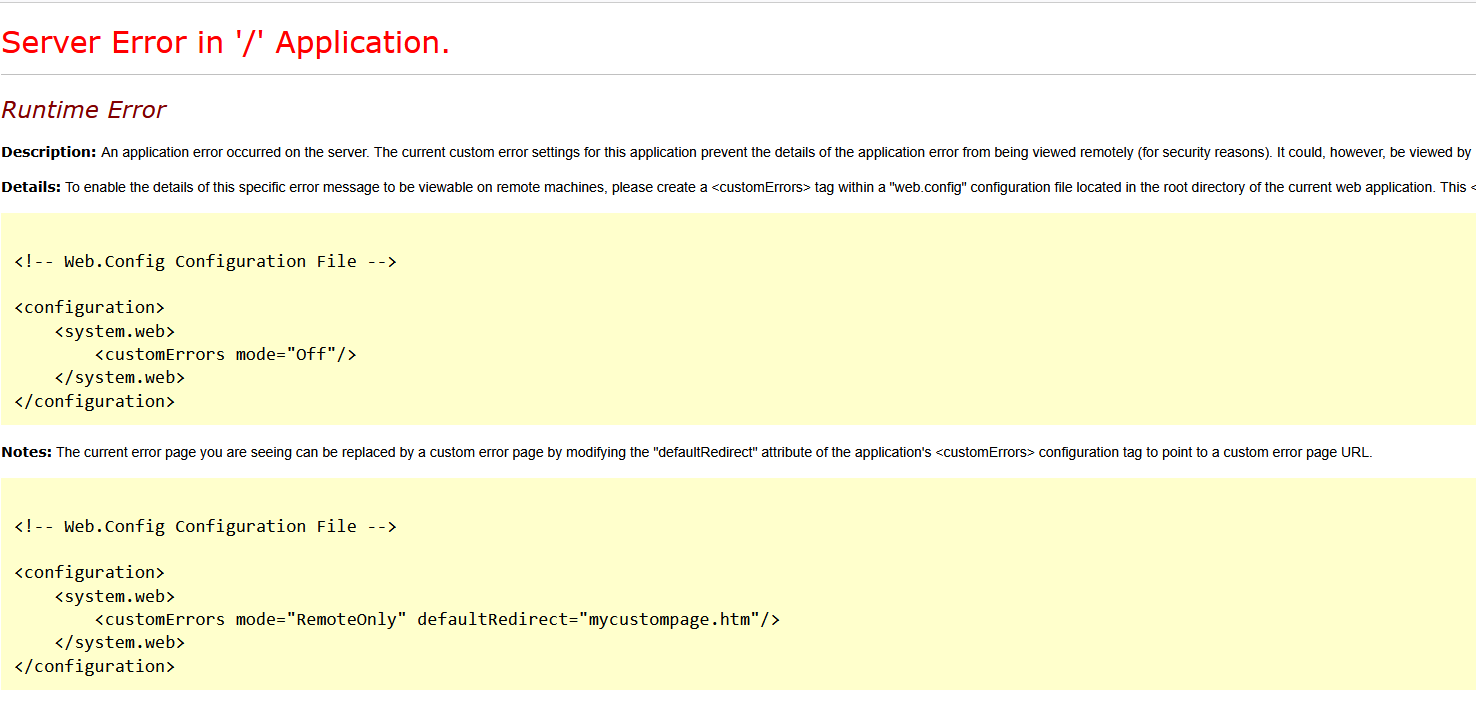Click opening <configuration> tag in first code block
The width and height of the screenshot is (1476, 725).
pos(90,307)
